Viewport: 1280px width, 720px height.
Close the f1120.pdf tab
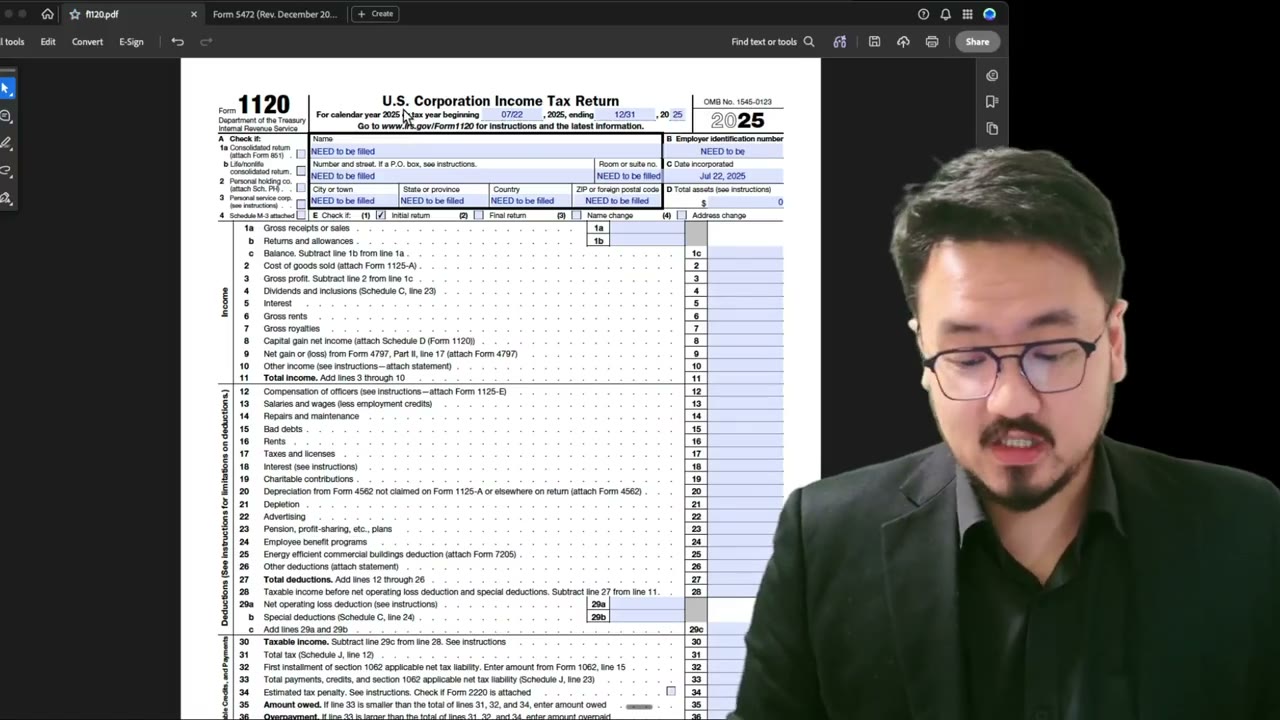coord(194,14)
